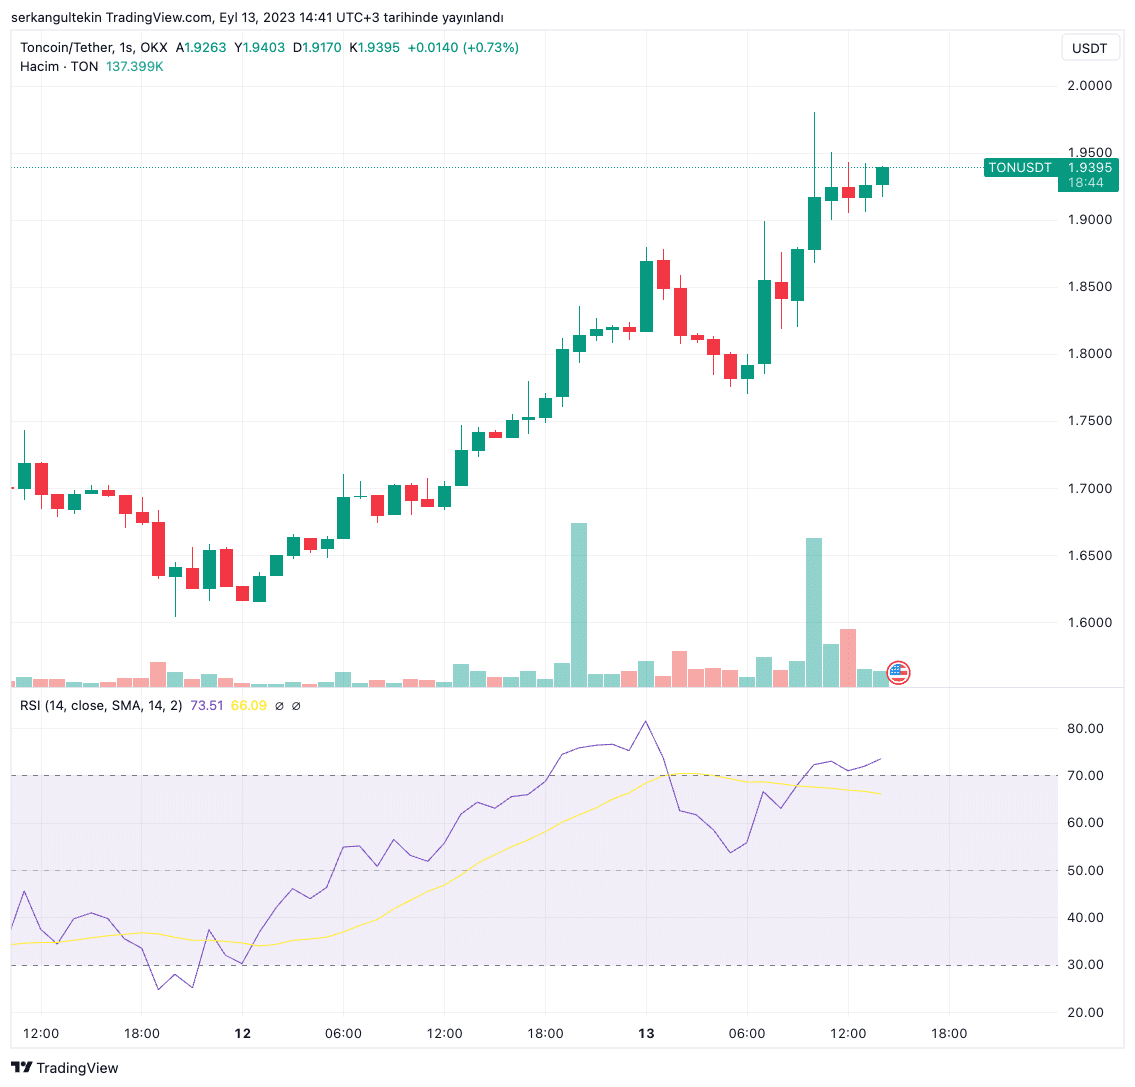The image size is (1135, 1087).
Task: Click the 2.0000 price scale label
Action: [x=1089, y=86]
